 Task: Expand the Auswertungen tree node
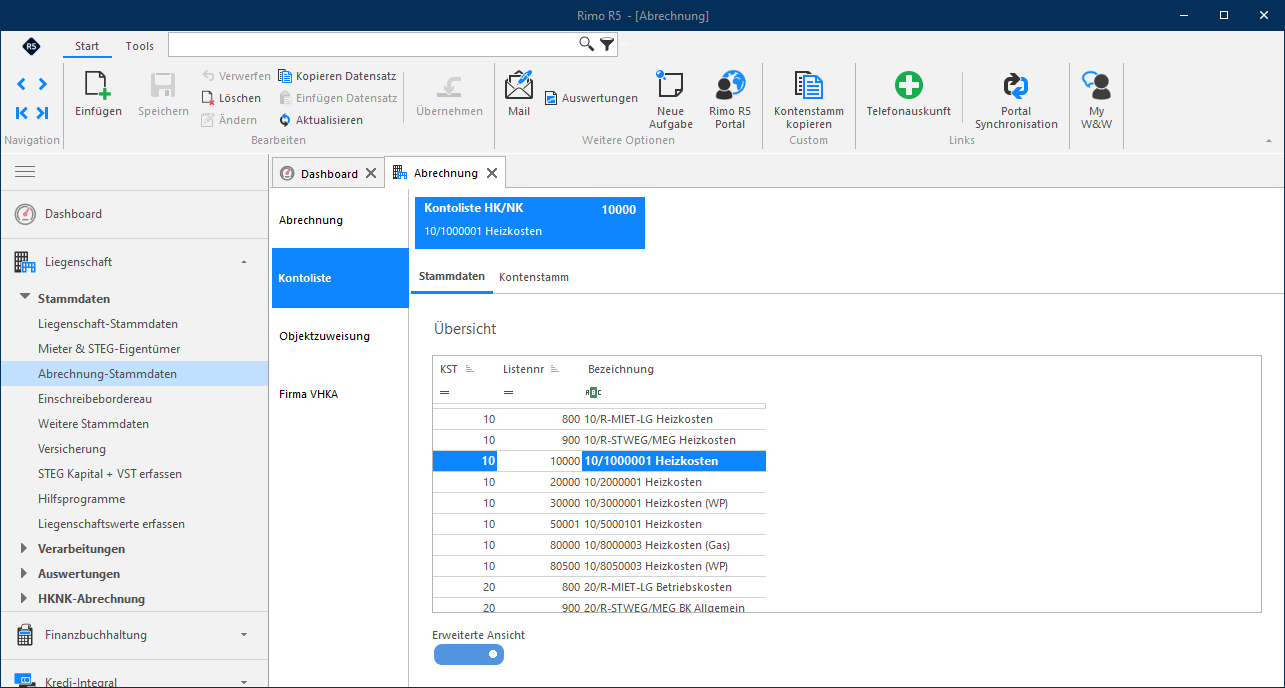(25, 573)
